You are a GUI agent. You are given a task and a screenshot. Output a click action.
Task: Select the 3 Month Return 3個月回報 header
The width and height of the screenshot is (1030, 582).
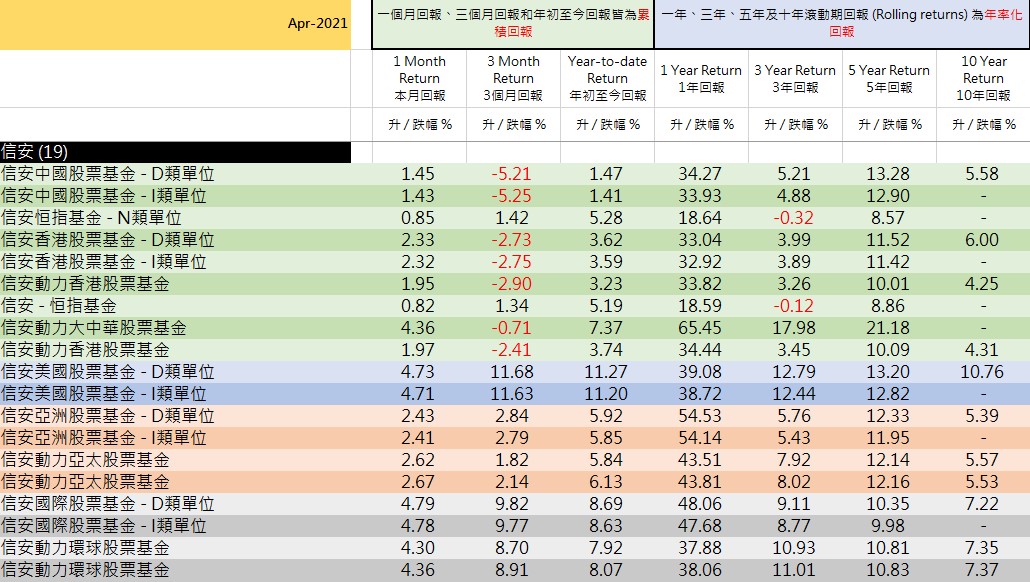coord(513,78)
